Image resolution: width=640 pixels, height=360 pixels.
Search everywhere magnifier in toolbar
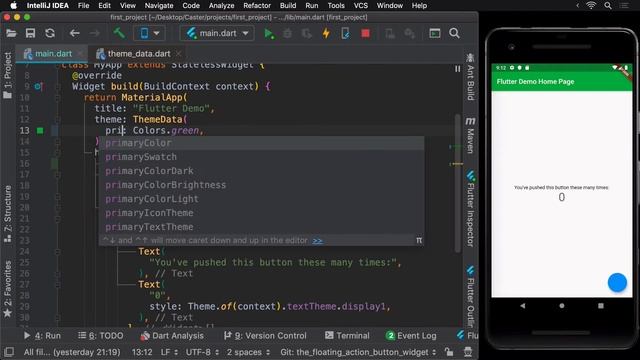(x=454, y=33)
